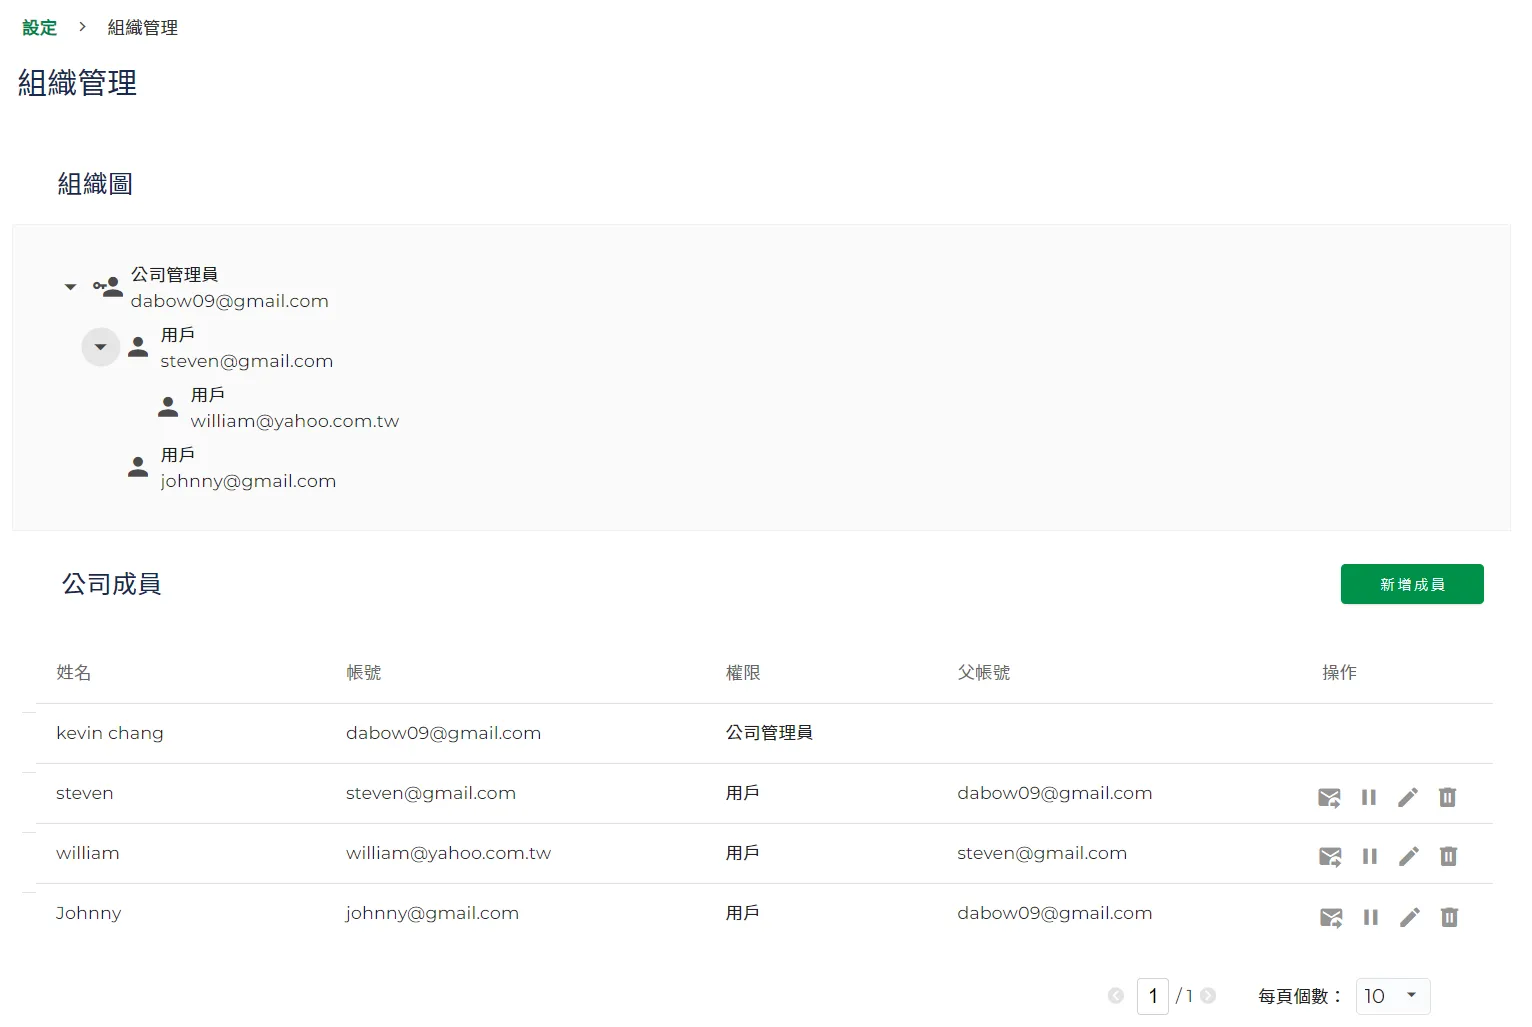Click the 新增成員 button
Image resolution: width=1532 pixels, height=1027 pixels.
click(1411, 584)
